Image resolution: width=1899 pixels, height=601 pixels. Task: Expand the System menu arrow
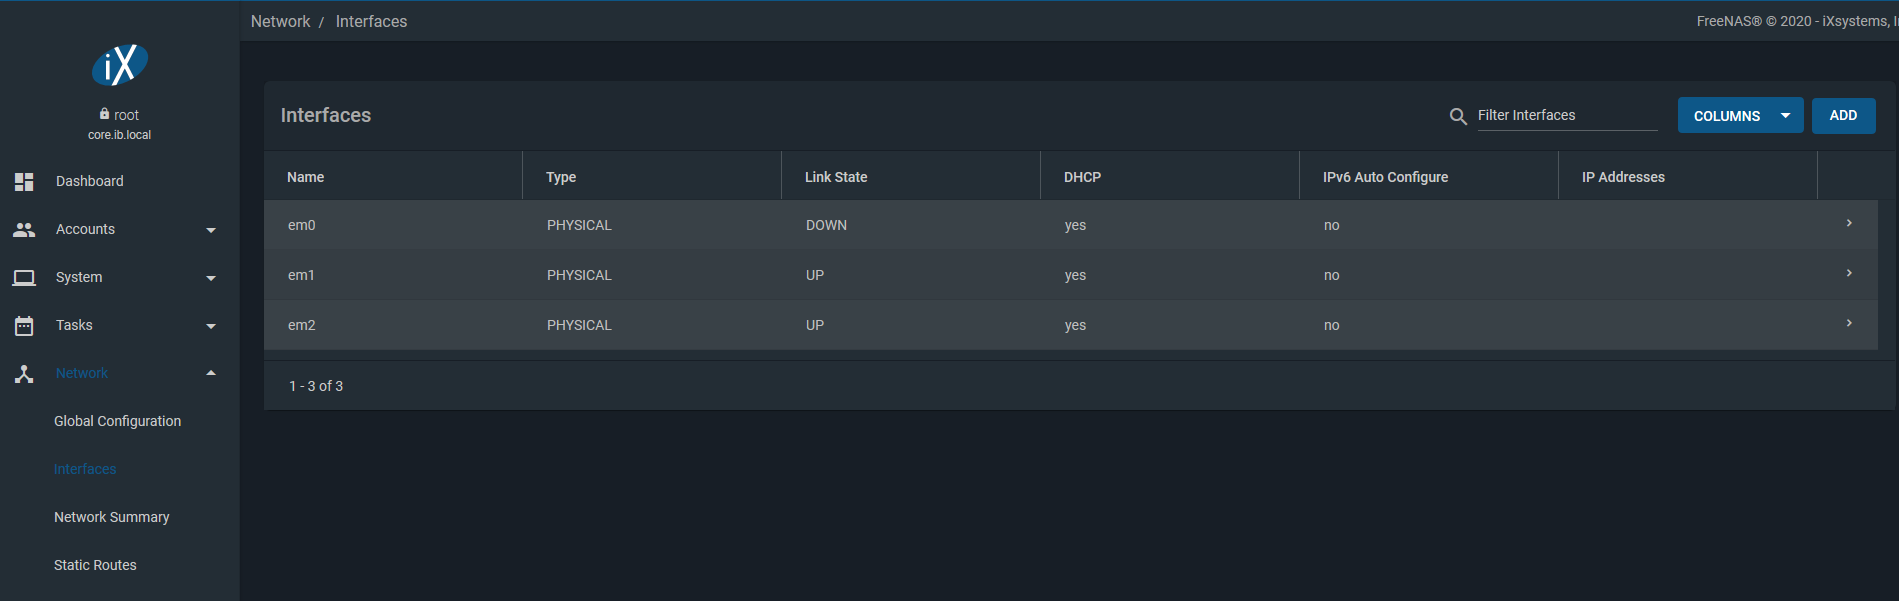tap(211, 278)
